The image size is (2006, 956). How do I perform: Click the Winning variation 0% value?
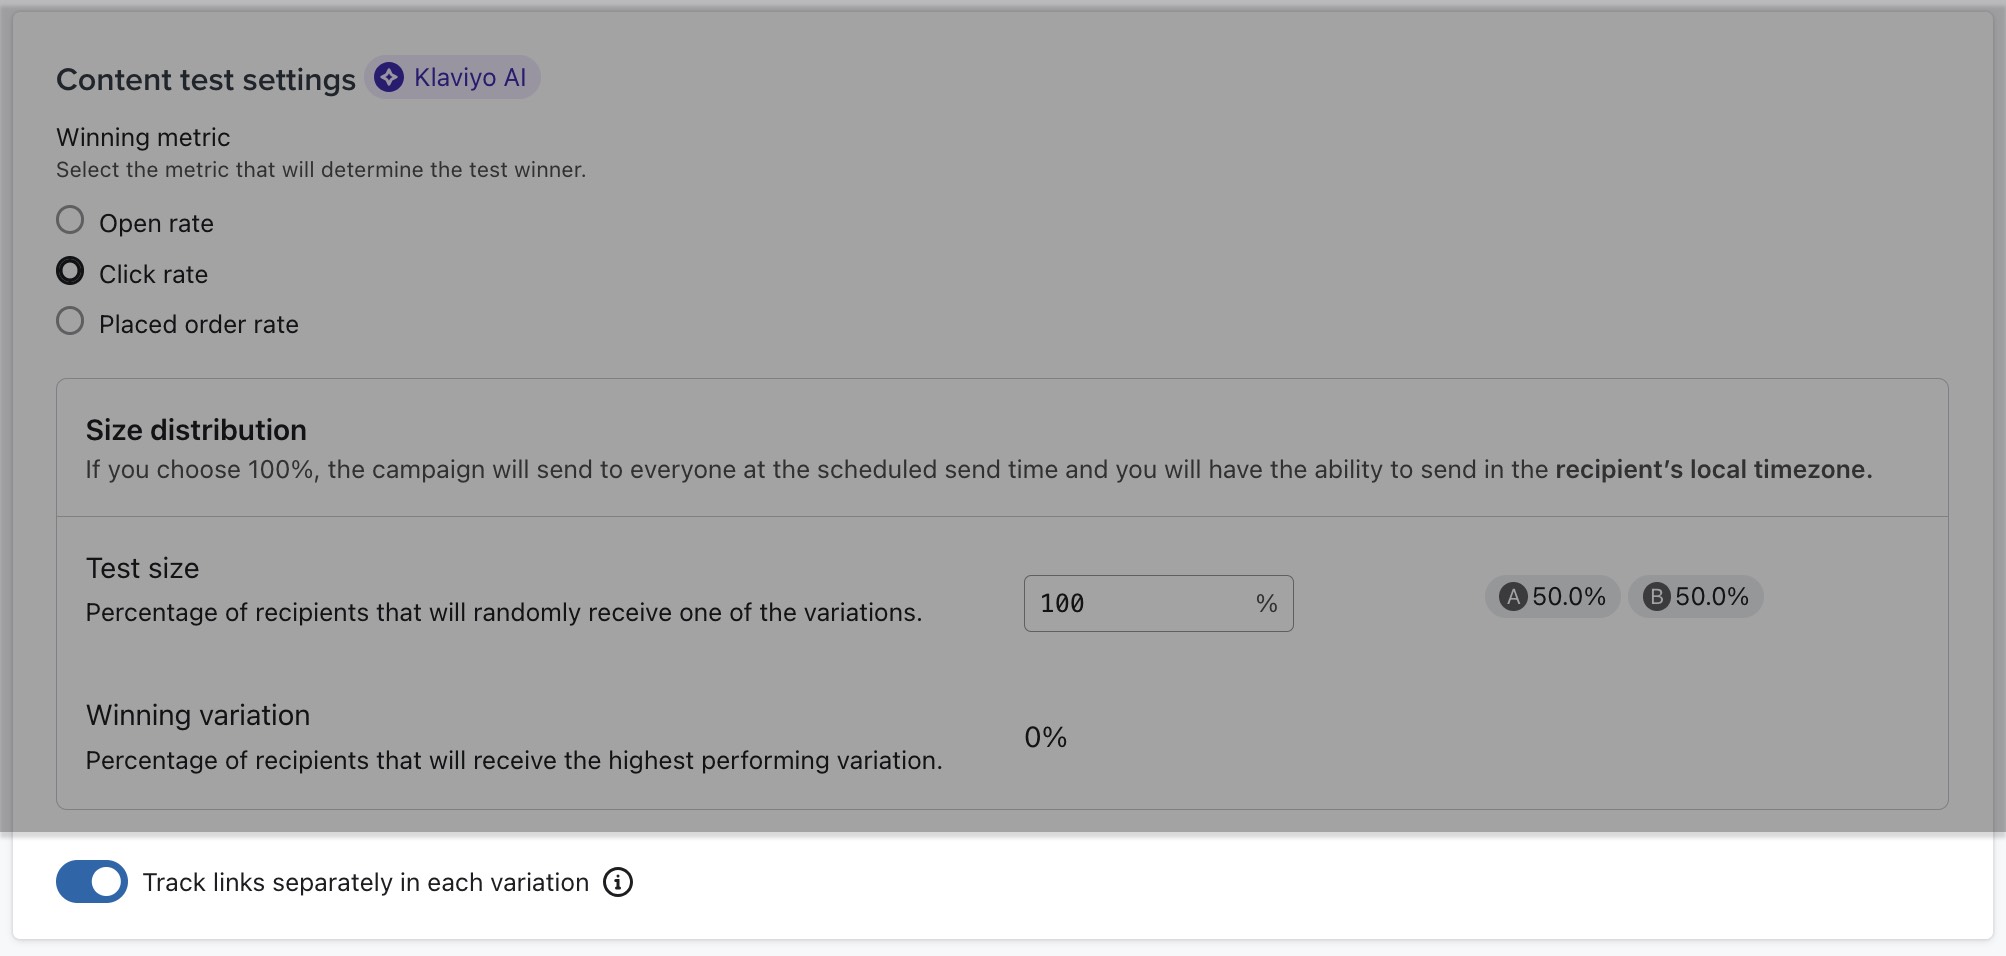1044,737
